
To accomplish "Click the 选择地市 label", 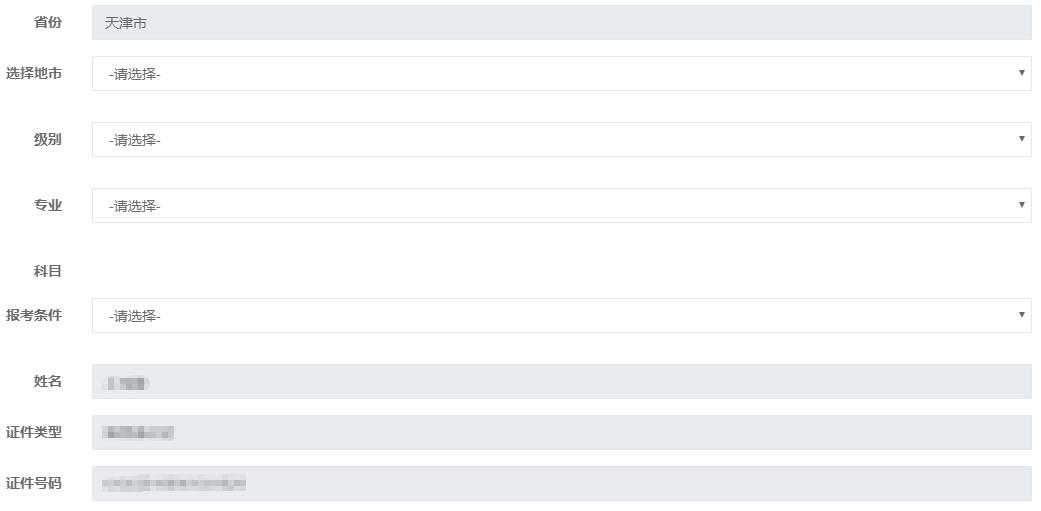I will coord(34,73).
